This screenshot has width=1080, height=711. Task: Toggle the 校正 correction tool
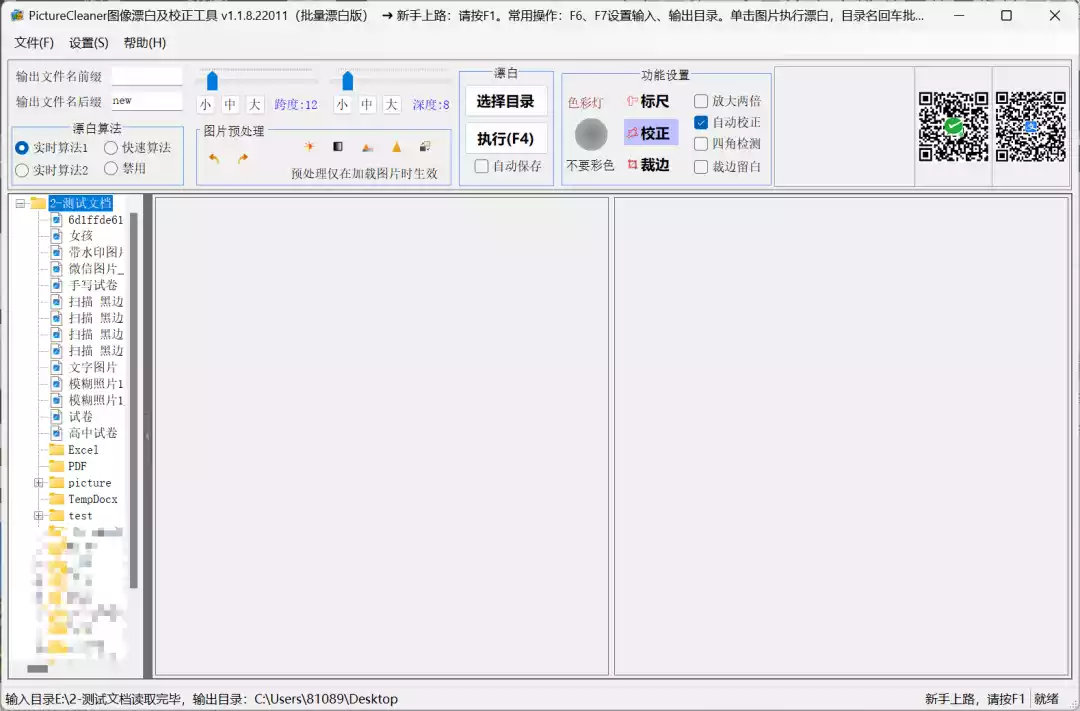pos(651,133)
